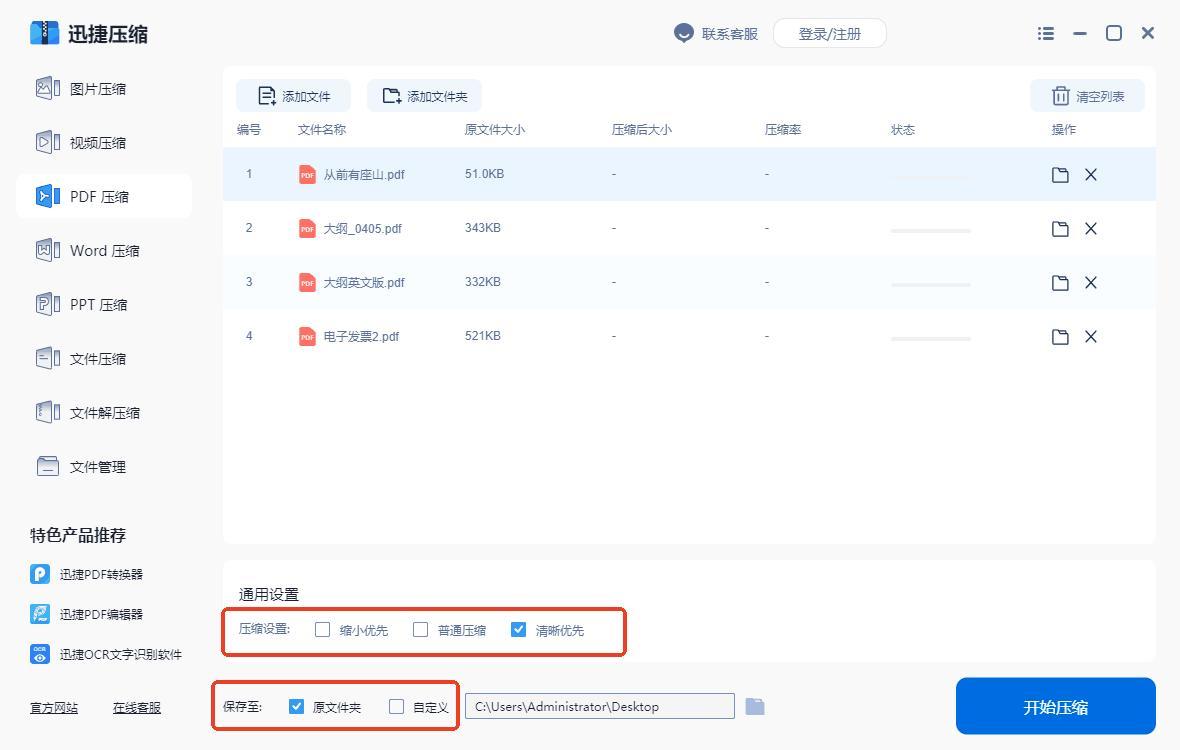The width and height of the screenshot is (1180, 750).
Task: Open Word 压缩 section
Action: click(x=104, y=251)
